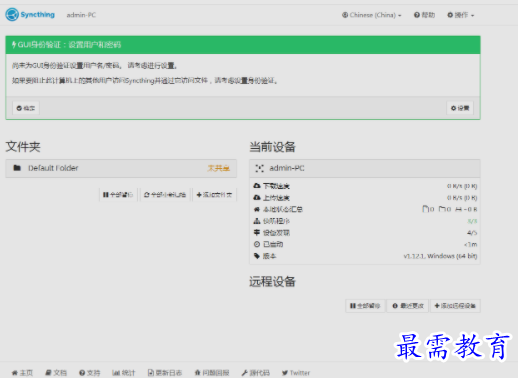Click download rate 0 B/s value

(462, 186)
